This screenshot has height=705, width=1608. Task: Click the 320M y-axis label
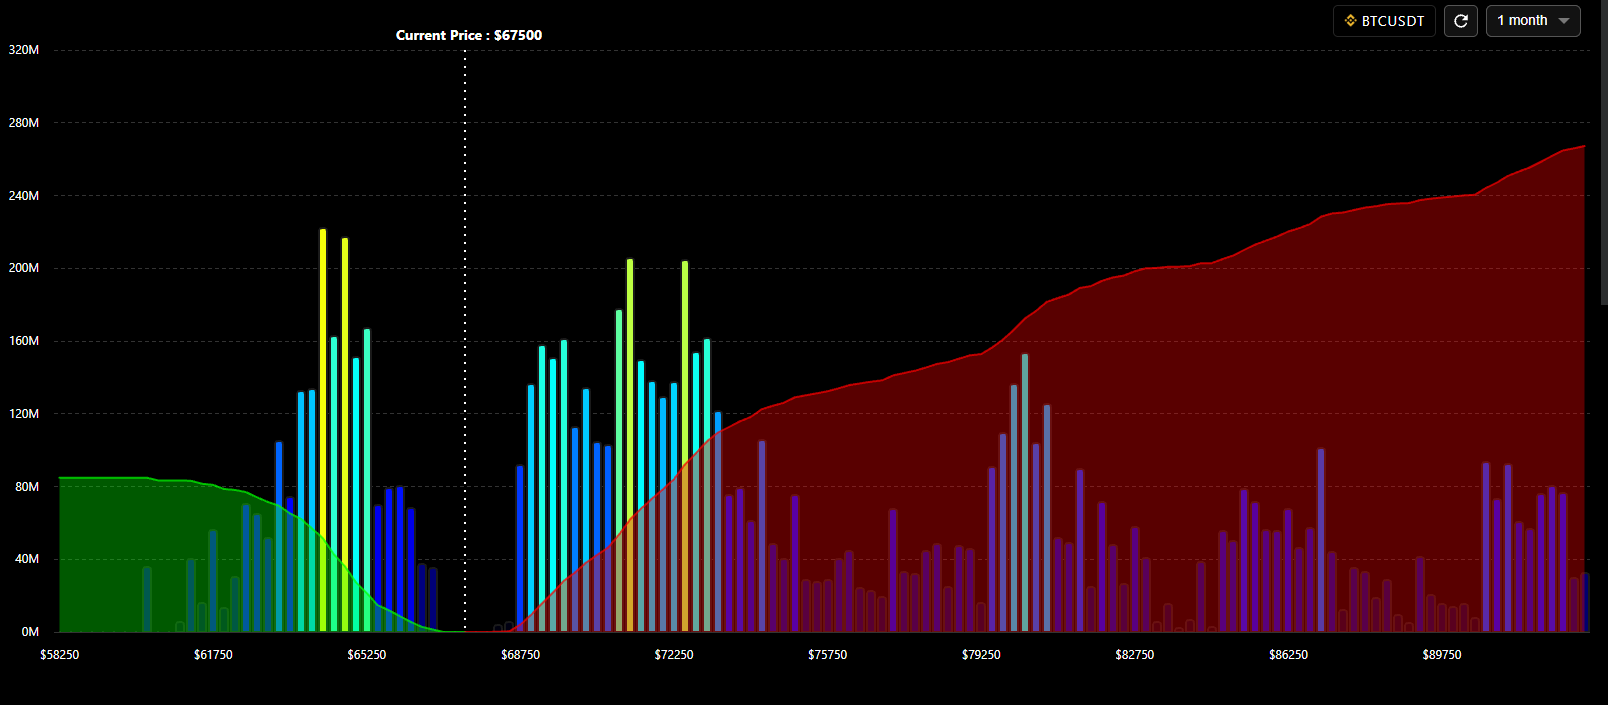pyautogui.click(x=24, y=50)
